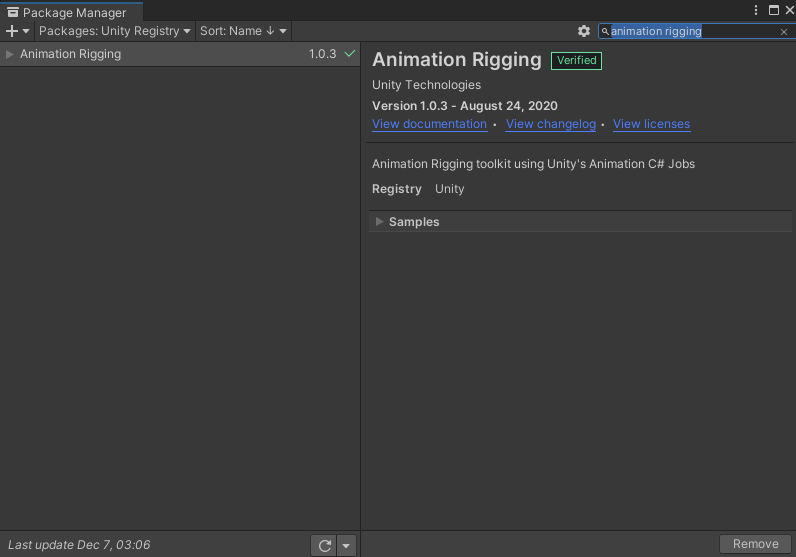Click the Unity Technologies author text
Screen dimensions: 796x557
point(426,85)
